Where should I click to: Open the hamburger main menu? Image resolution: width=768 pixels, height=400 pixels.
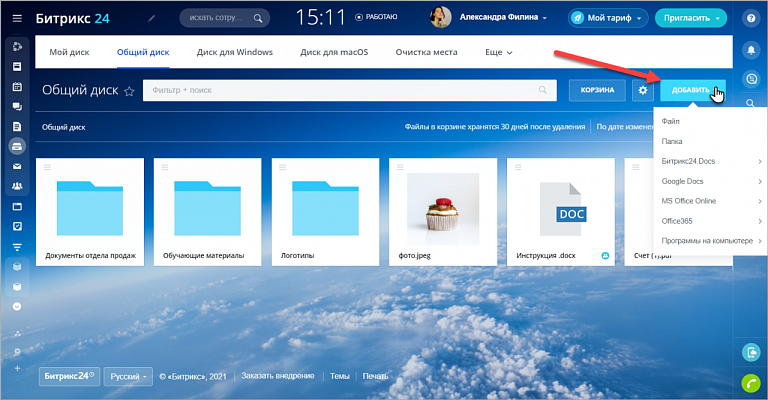click(x=17, y=19)
